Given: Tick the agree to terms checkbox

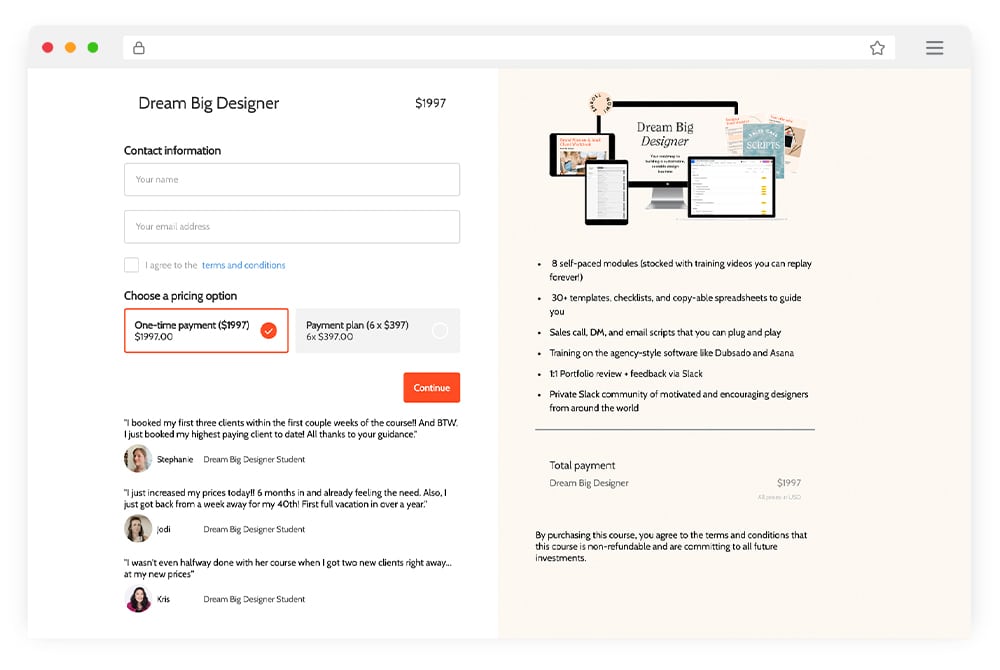Looking at the screenshot, I should (x=131, y=265).
